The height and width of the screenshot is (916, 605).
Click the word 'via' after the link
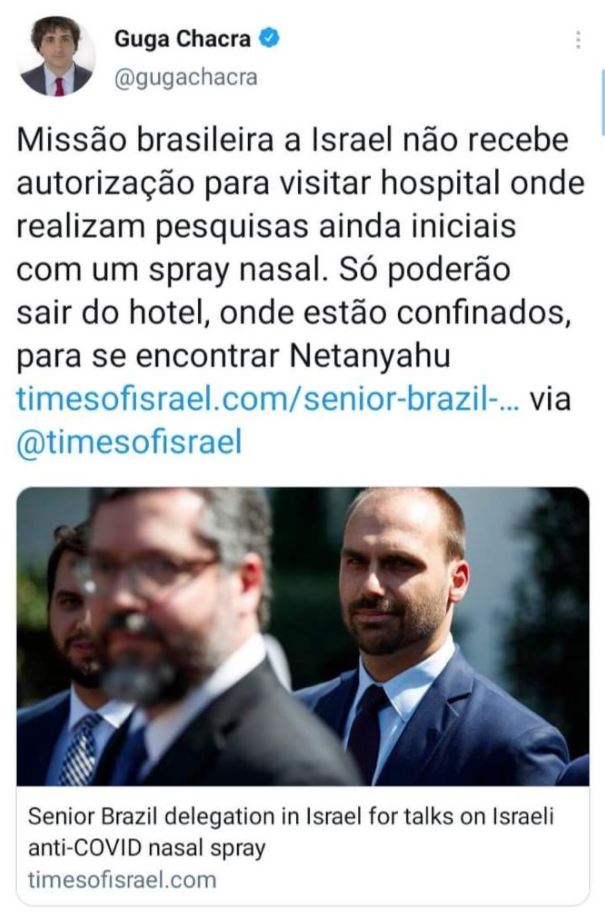(x=550, y=400)
